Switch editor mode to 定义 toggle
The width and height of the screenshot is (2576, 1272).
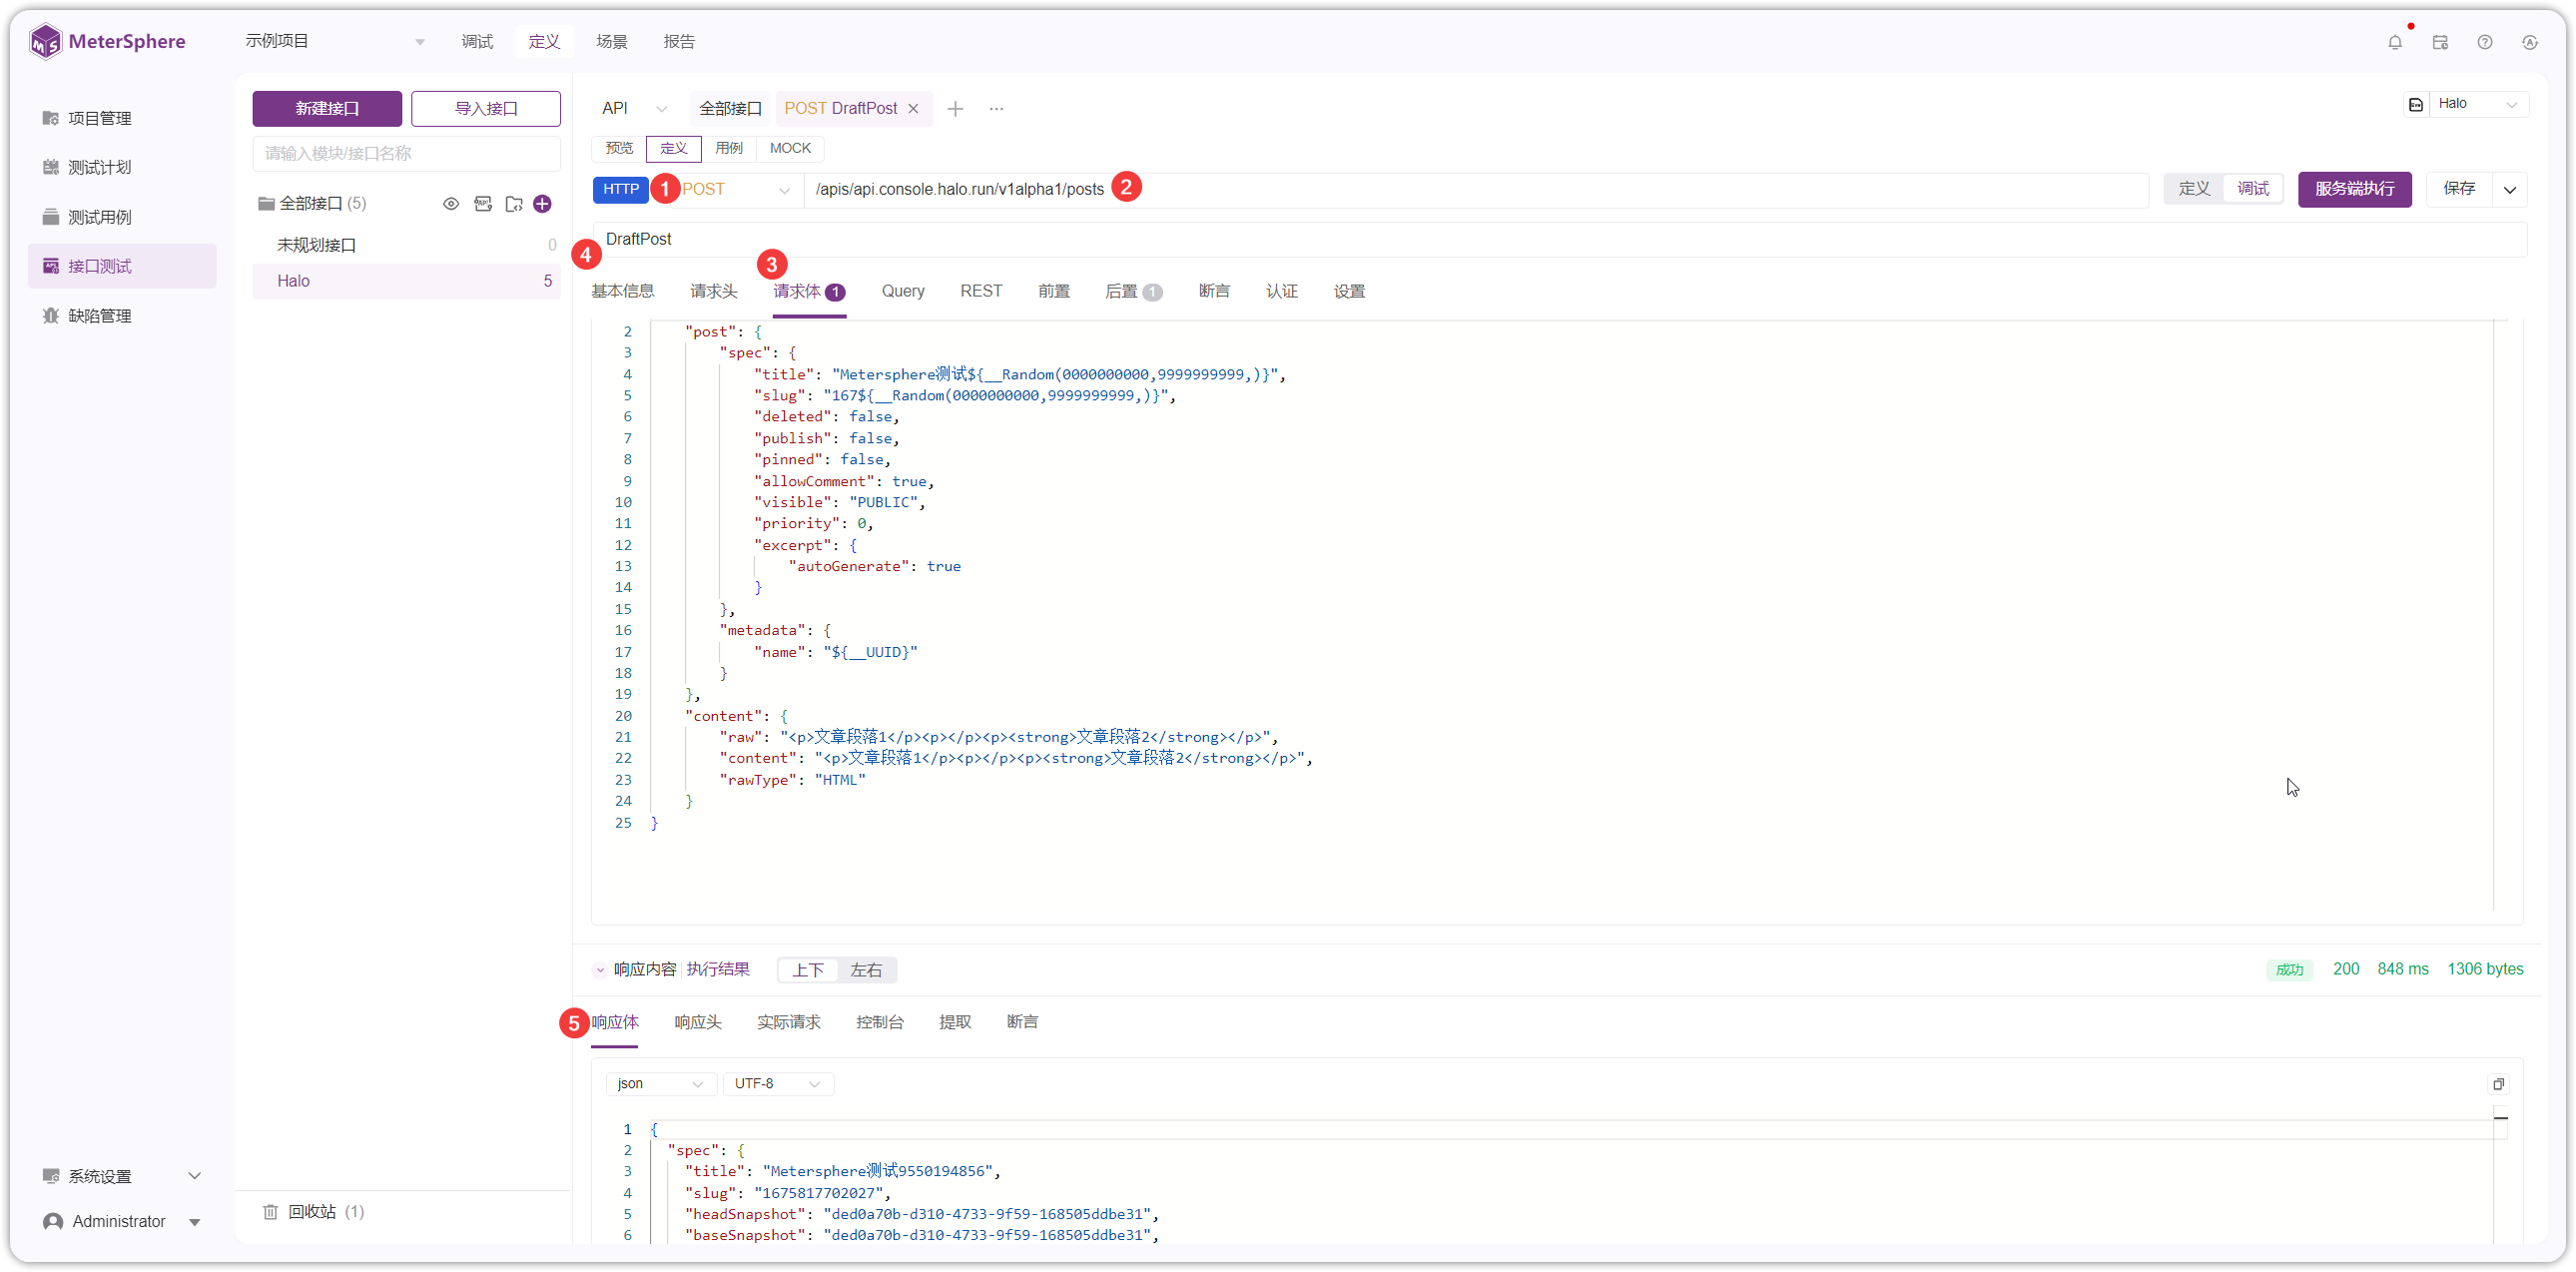pos(2194,189)
